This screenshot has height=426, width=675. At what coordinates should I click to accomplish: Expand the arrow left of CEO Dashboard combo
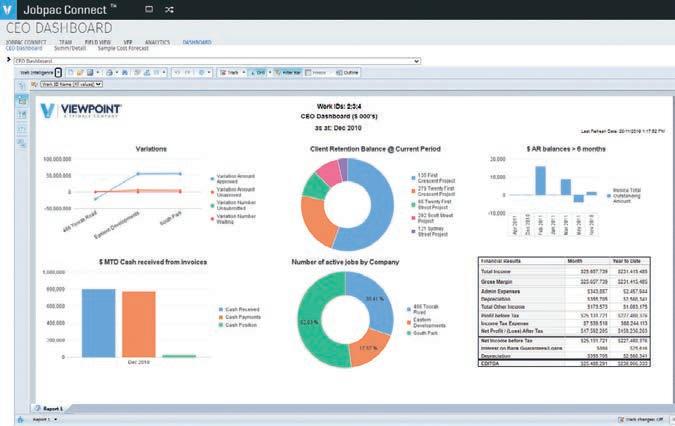(8, 59)
